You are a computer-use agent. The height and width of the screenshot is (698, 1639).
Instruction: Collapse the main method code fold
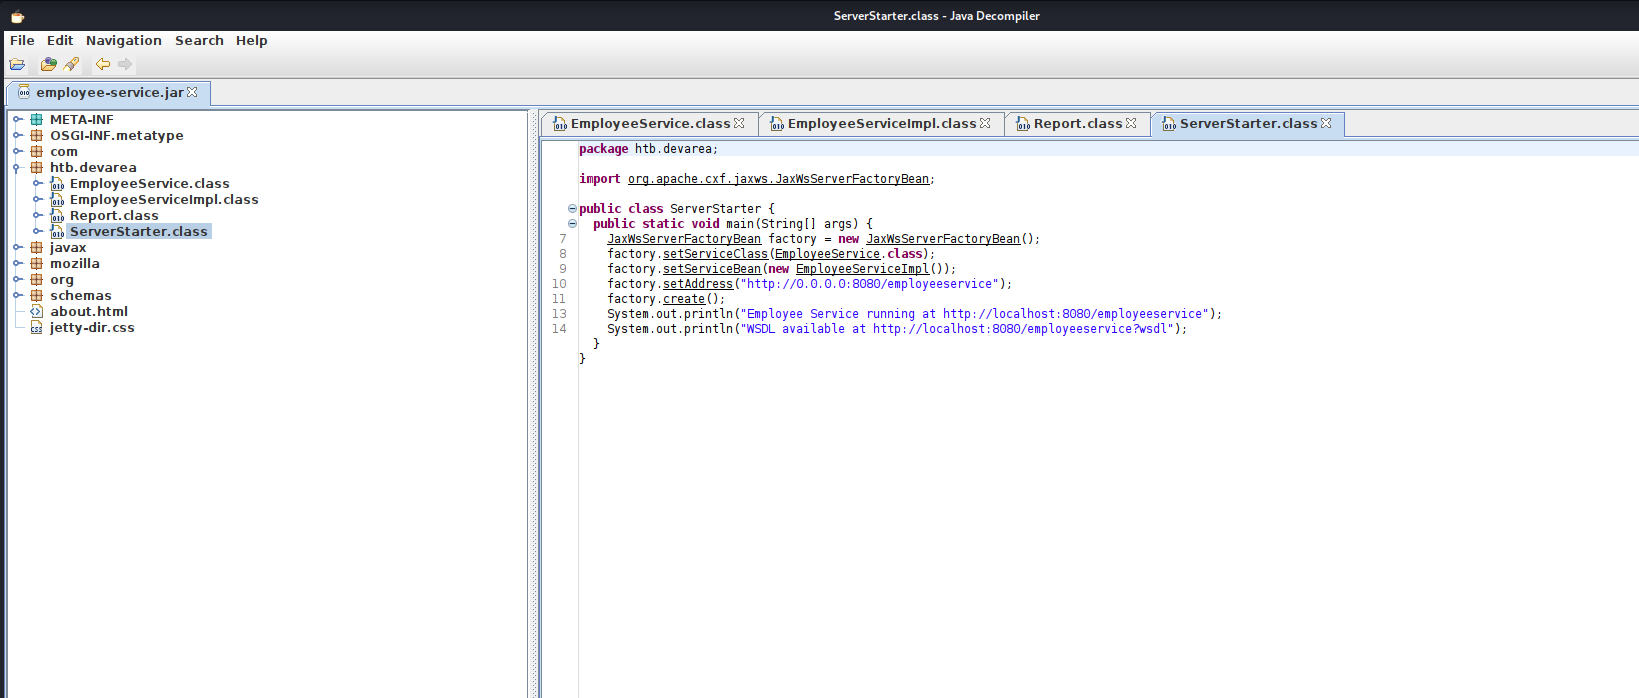(572, 224)
